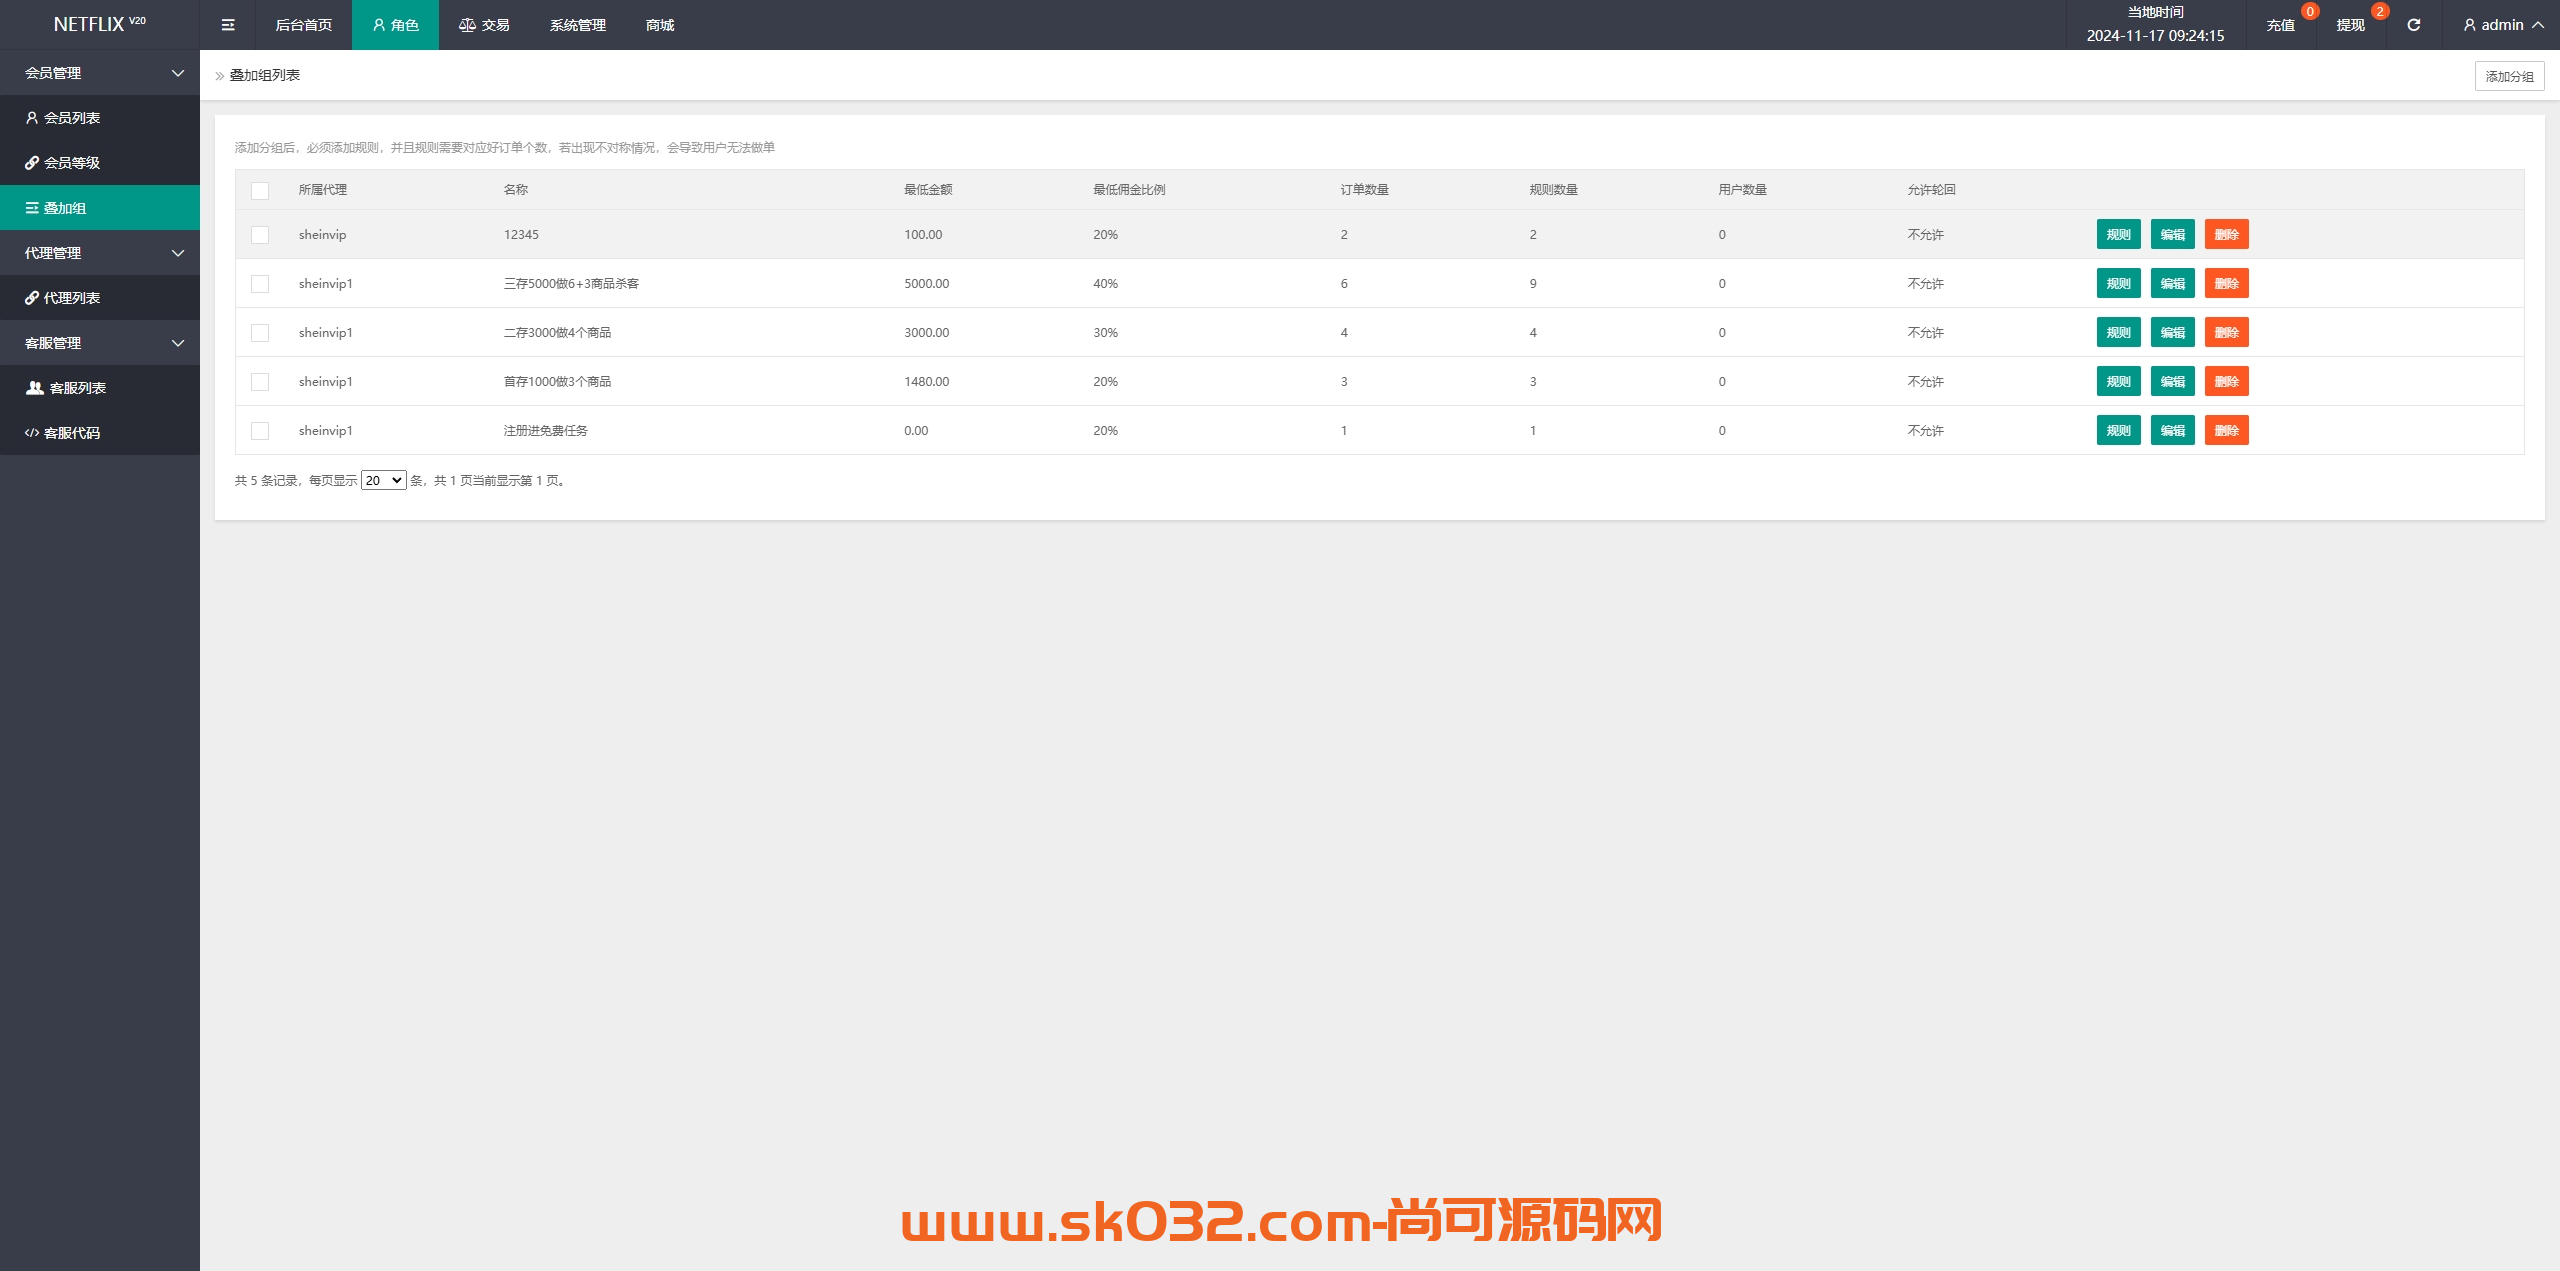Viewport: 2560px width, 1271px height.
Task: Delete the 注册进免费任务 group
Action: 2226,431
